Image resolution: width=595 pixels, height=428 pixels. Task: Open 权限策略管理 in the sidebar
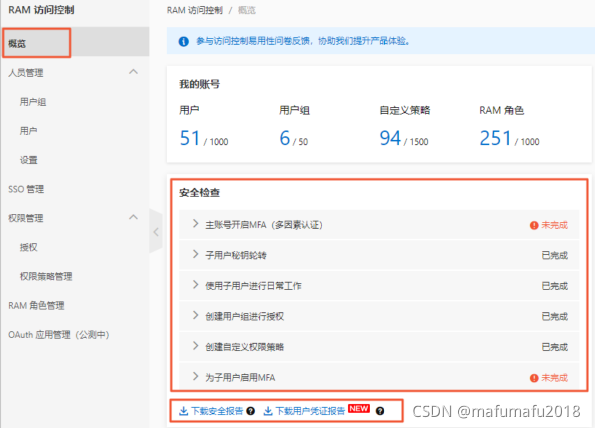(46, 276)
